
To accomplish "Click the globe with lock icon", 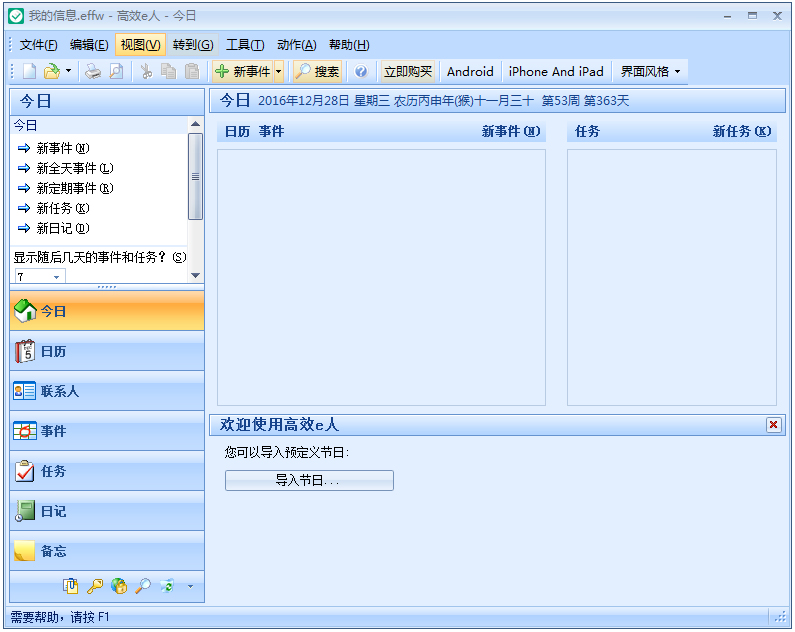I will [x=119, y=586].
